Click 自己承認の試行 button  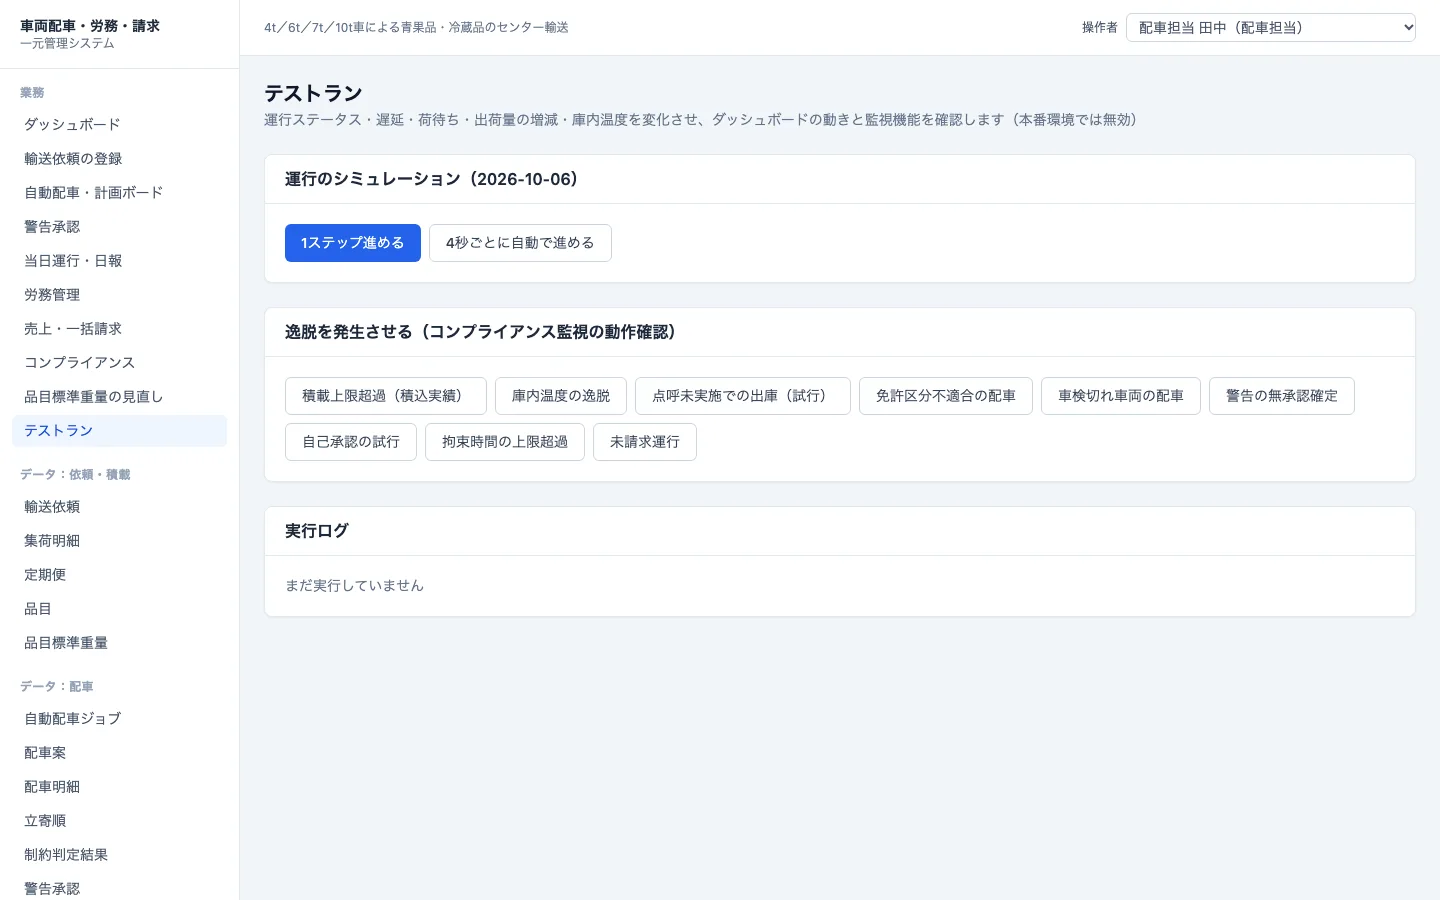351,442
